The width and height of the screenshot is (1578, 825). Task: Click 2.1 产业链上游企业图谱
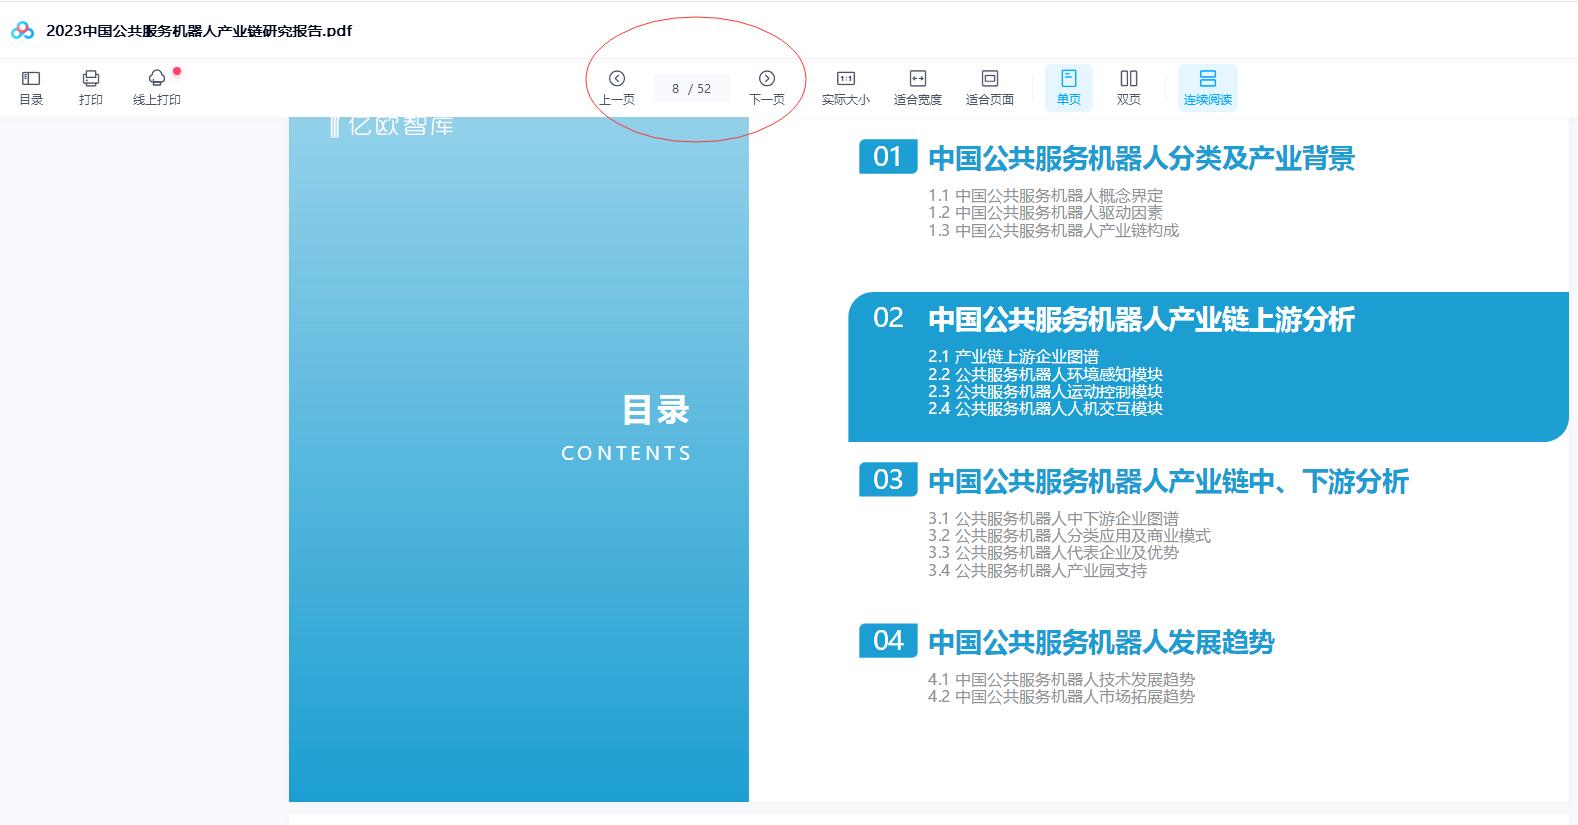point(1013,357)
